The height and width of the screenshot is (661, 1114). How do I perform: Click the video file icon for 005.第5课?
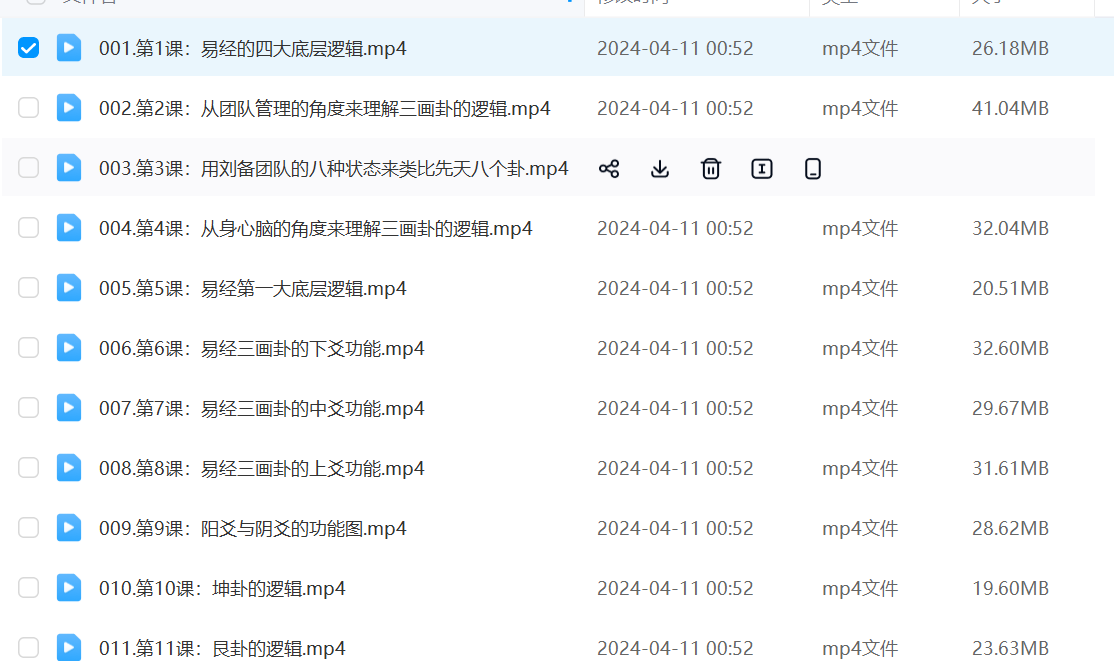[69, 288]
